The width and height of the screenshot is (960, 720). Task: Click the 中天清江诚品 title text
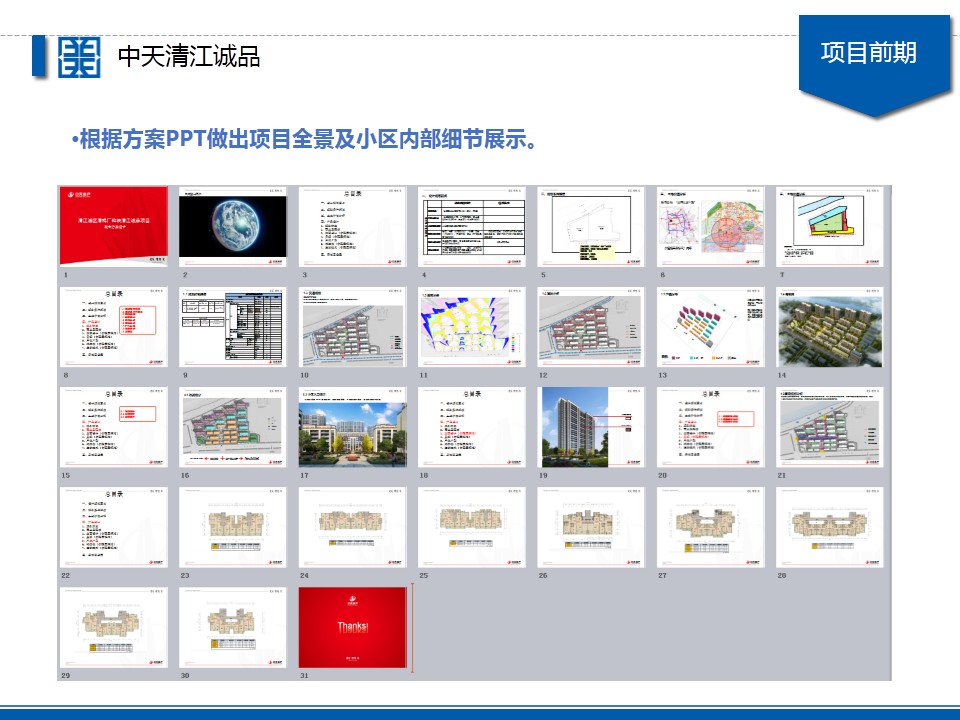[189, 57]
